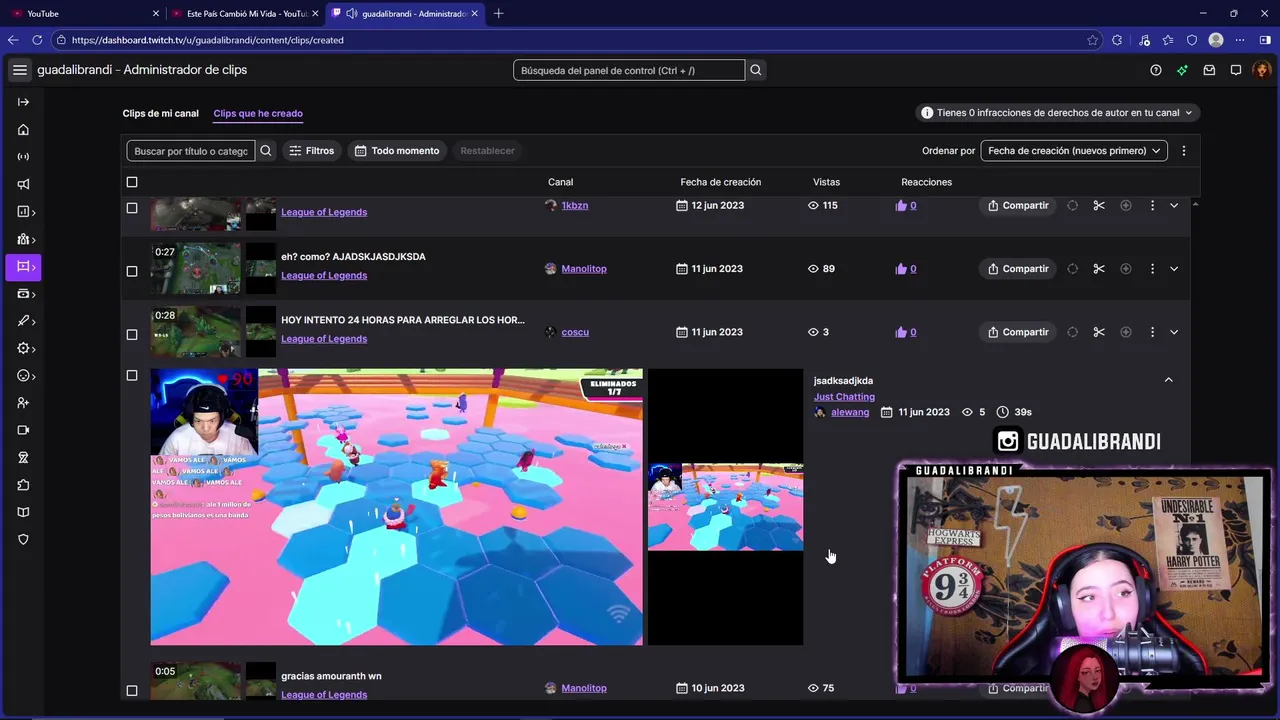Open Creator Camp book icon

click(23, 512)
